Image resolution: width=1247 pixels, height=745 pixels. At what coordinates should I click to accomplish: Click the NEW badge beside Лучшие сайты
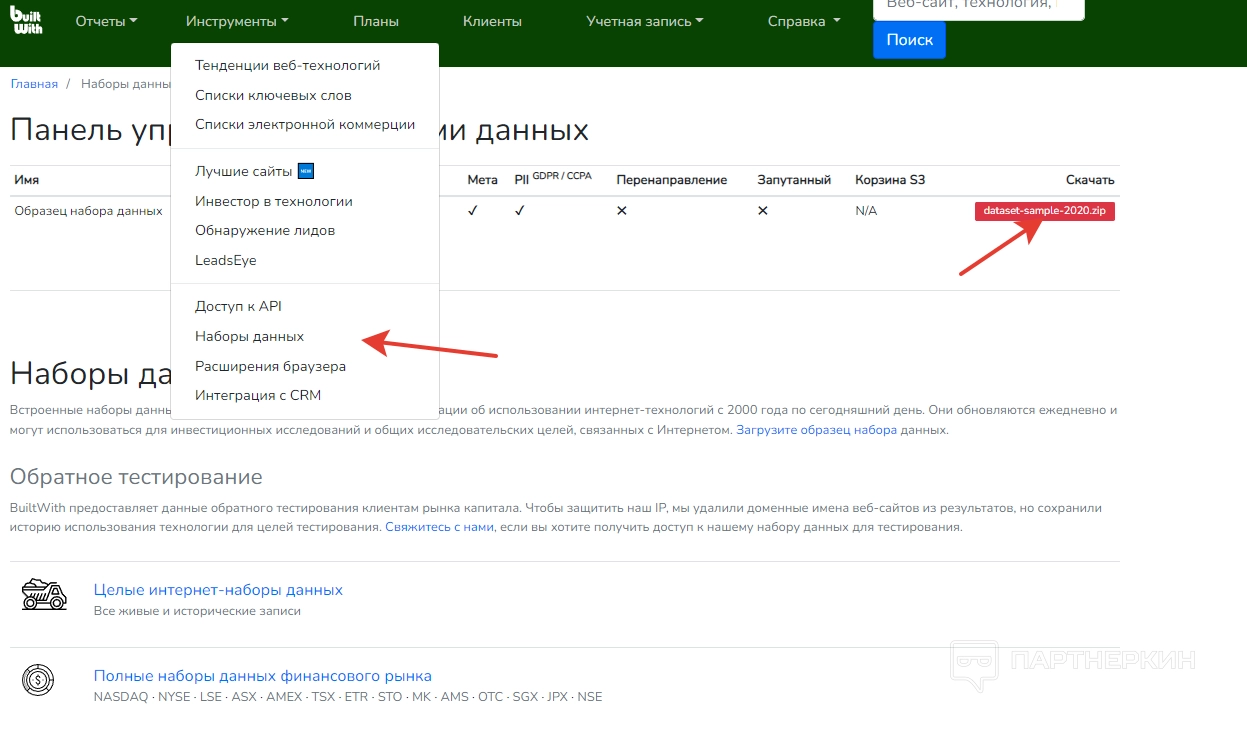(306, 171)
